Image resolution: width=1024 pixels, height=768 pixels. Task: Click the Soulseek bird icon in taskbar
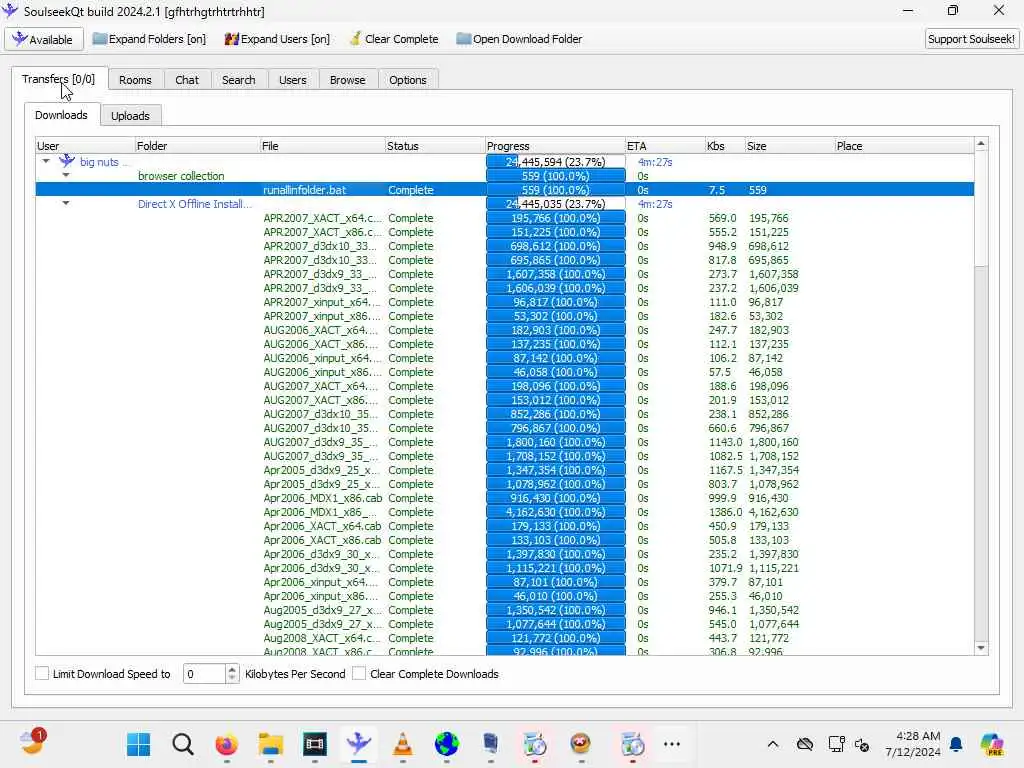coord(359,744)
